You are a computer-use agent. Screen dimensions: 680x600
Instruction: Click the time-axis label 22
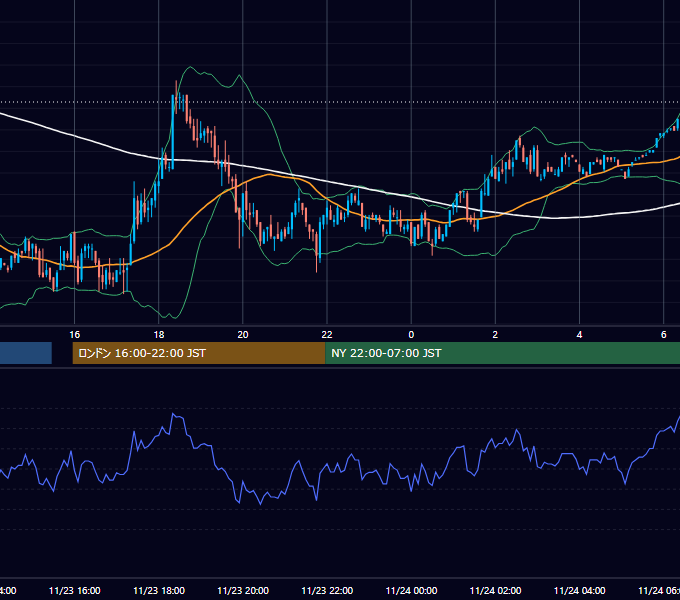327,334
